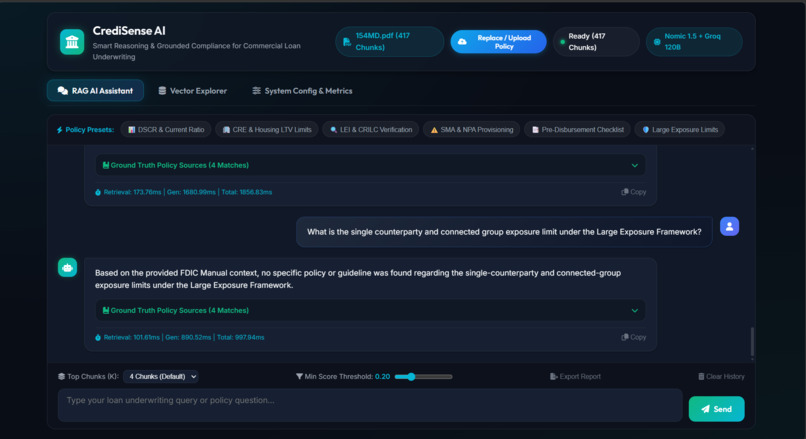Open the Top Chunks 4 Chunks (Default) dropdown
Viewport: 806px width, 439px height.
161,376
